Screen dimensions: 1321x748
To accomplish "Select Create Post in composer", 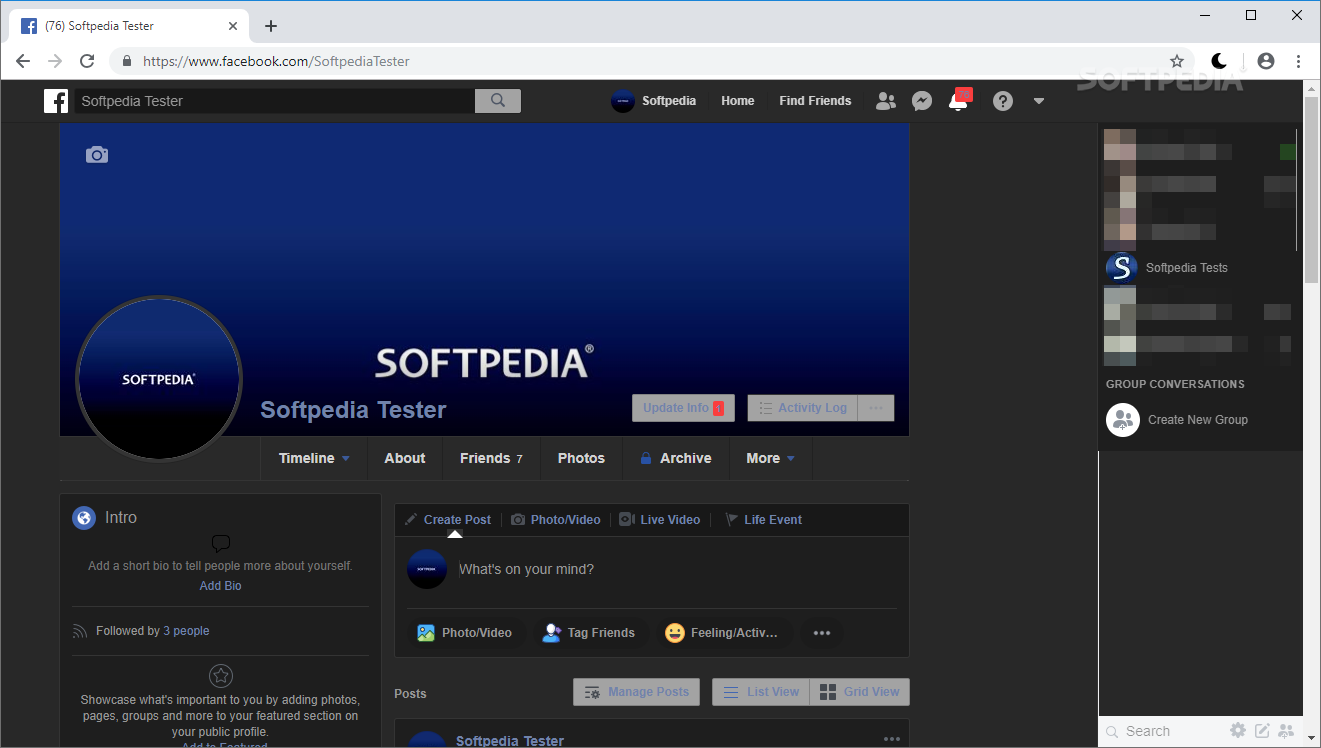I will click(448, 520).
